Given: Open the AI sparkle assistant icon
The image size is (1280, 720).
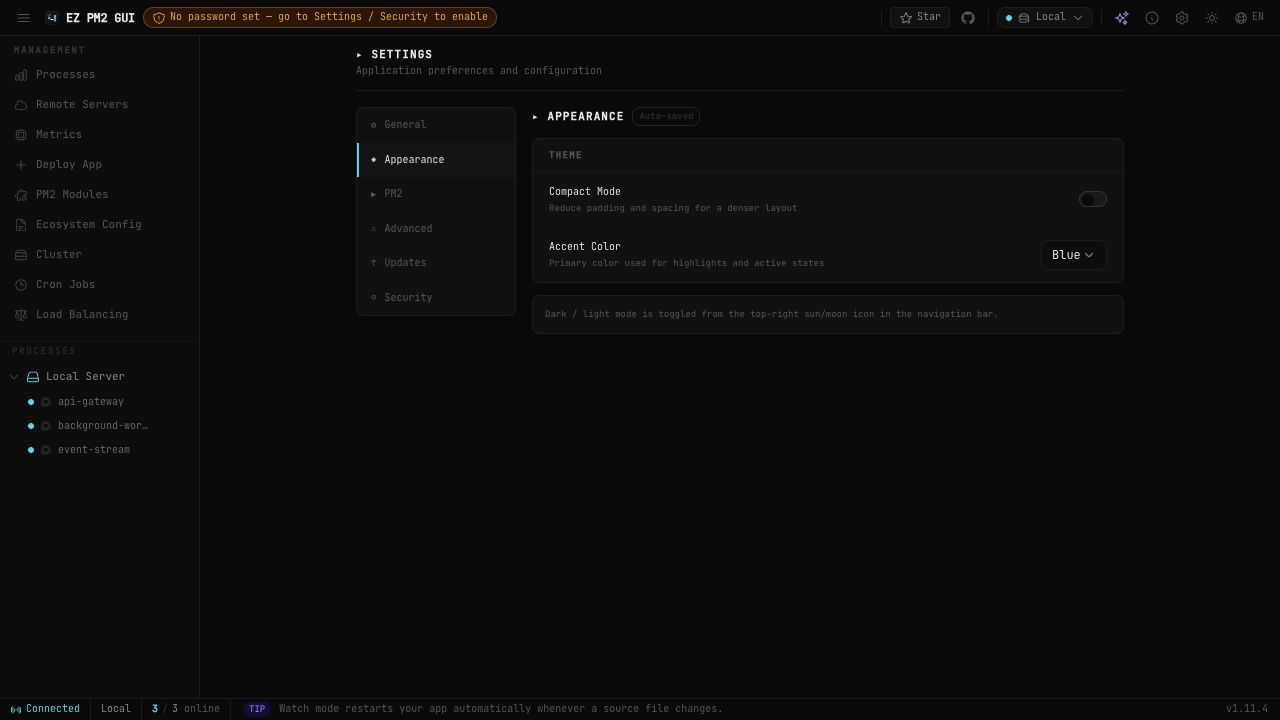Looking at the screenshot, I should [1122, 18].
